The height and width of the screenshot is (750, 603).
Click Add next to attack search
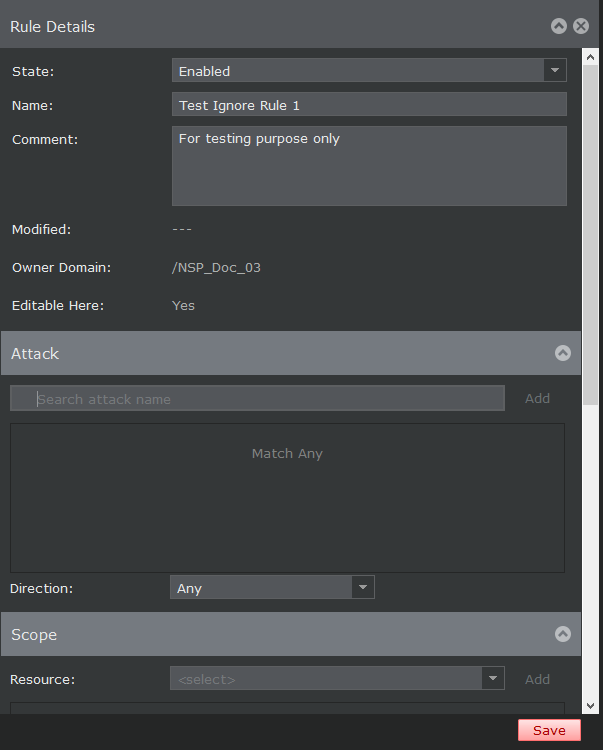click(x=537, y=398)
